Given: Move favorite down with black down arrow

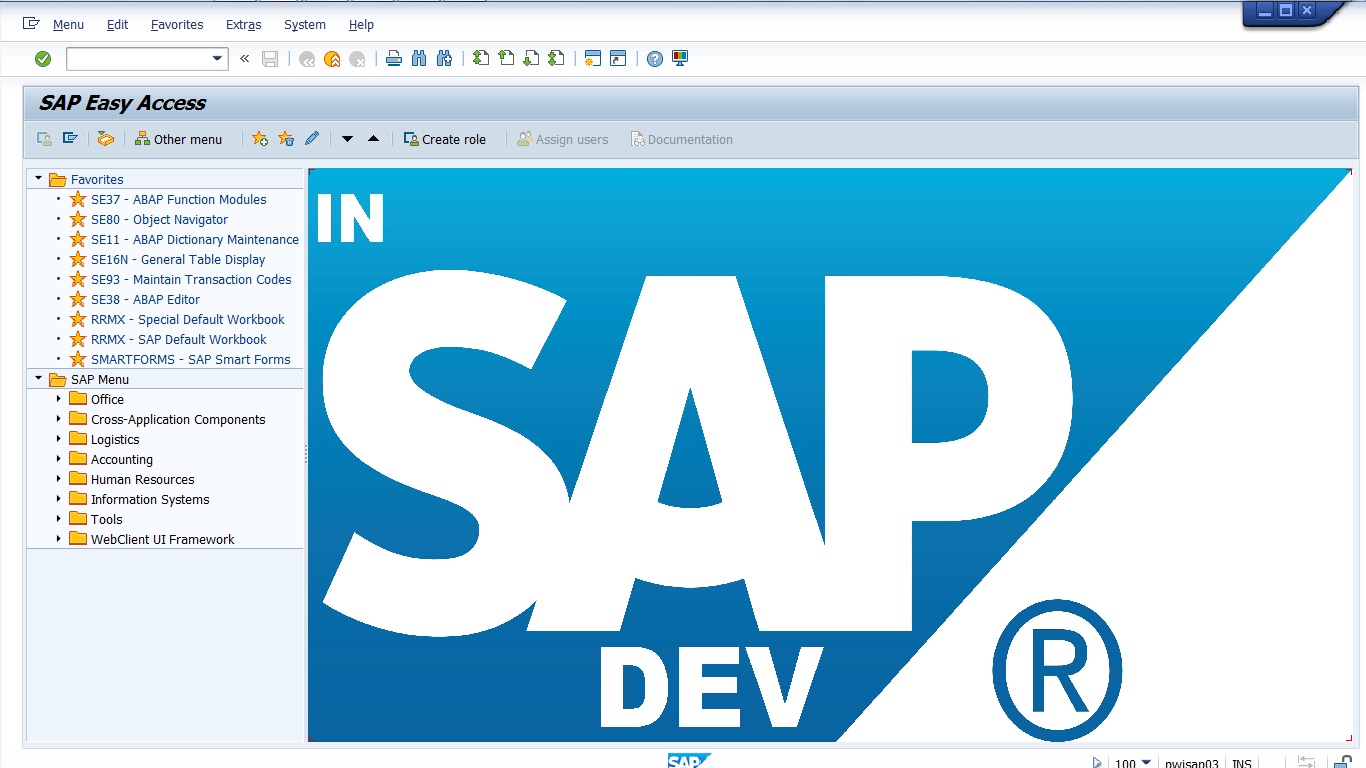Looking at the screenshot, I should pos(347,139).
